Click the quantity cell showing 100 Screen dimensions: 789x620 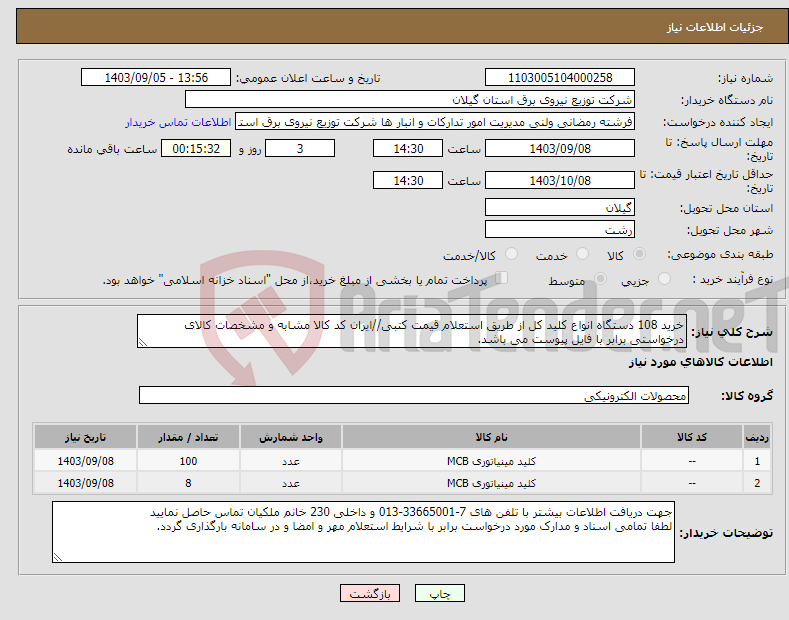[188, 461]
